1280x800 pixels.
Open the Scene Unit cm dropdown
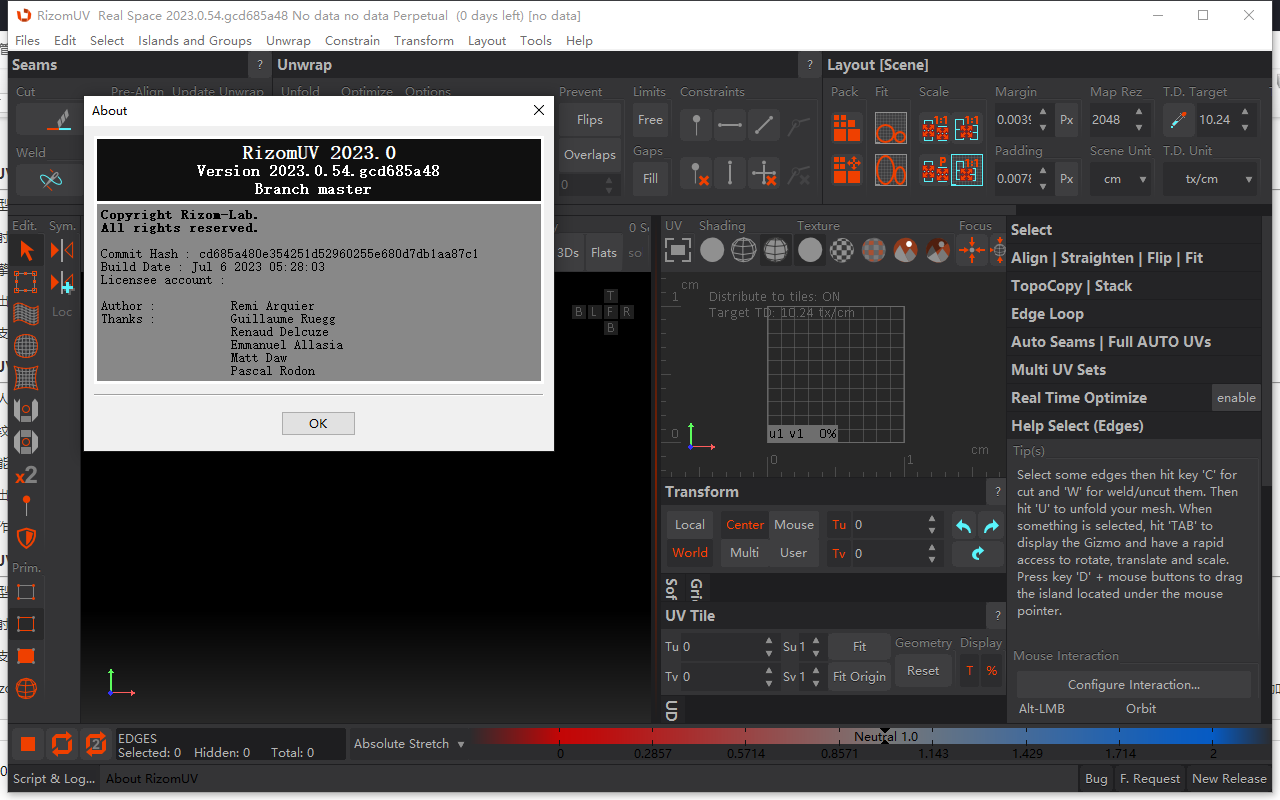pyautogui.click(x=1120, y=179)
